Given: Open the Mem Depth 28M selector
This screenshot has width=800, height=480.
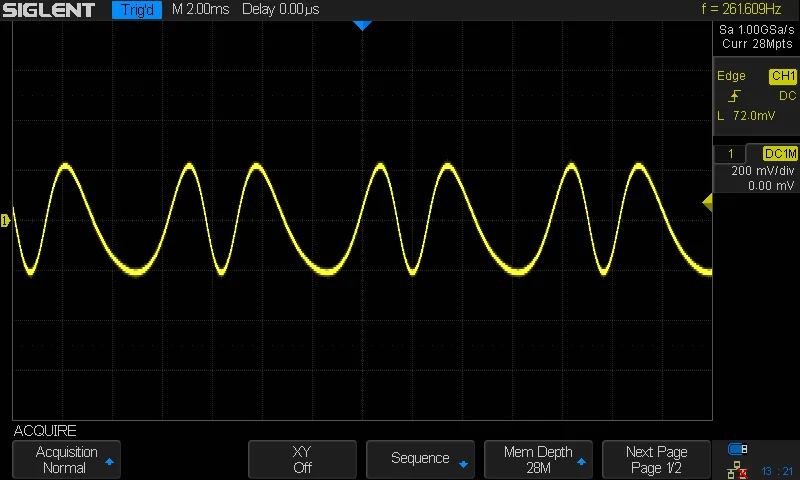Looking at the screenshot, I should pos(538,460).
